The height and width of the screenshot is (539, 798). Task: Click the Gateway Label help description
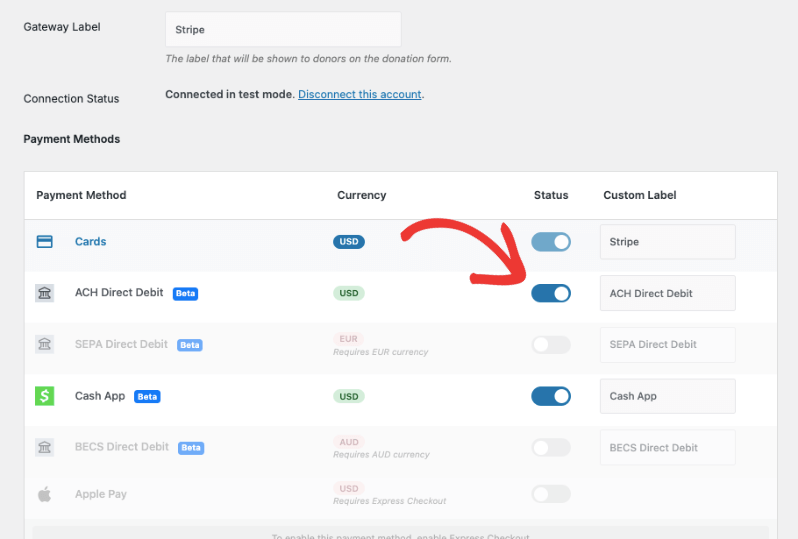[x=308, y=59]
